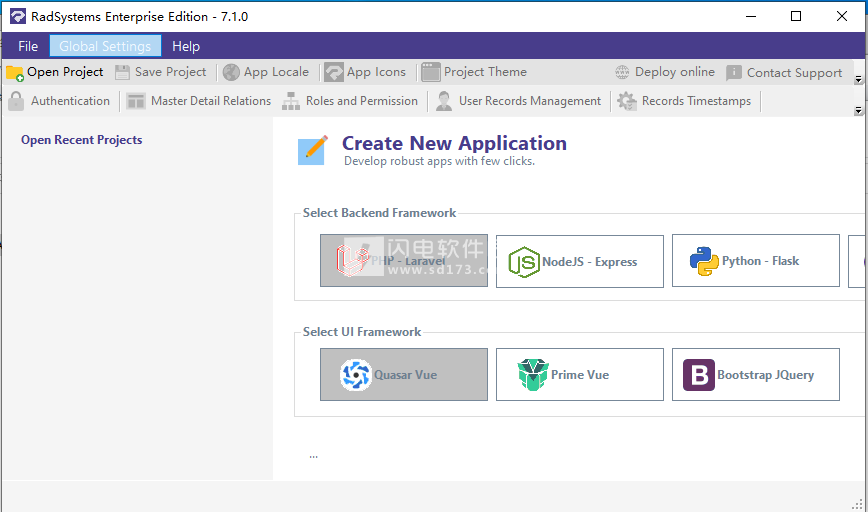Click the Open Project label
Viewport: 868px width, 512px height.
point(65,72)
